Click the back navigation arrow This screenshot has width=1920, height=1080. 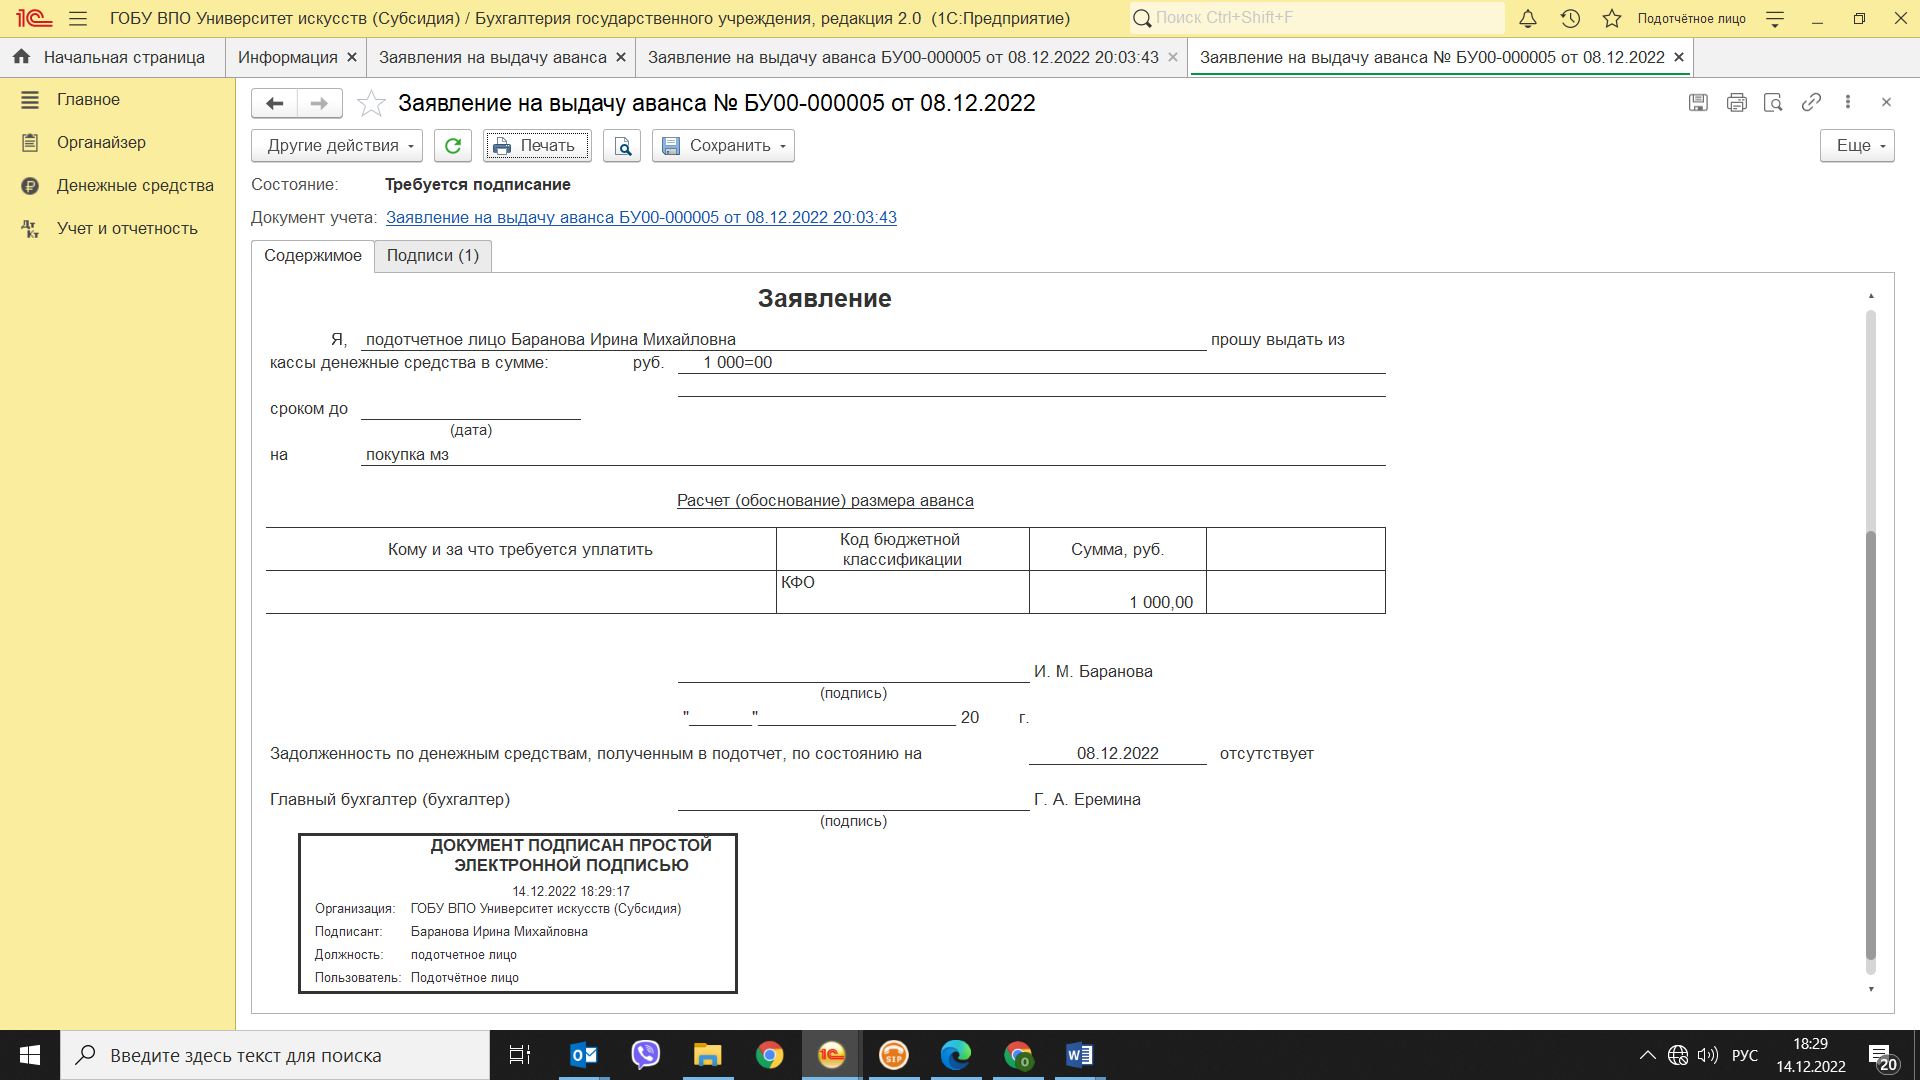click(x=275, y=103)
